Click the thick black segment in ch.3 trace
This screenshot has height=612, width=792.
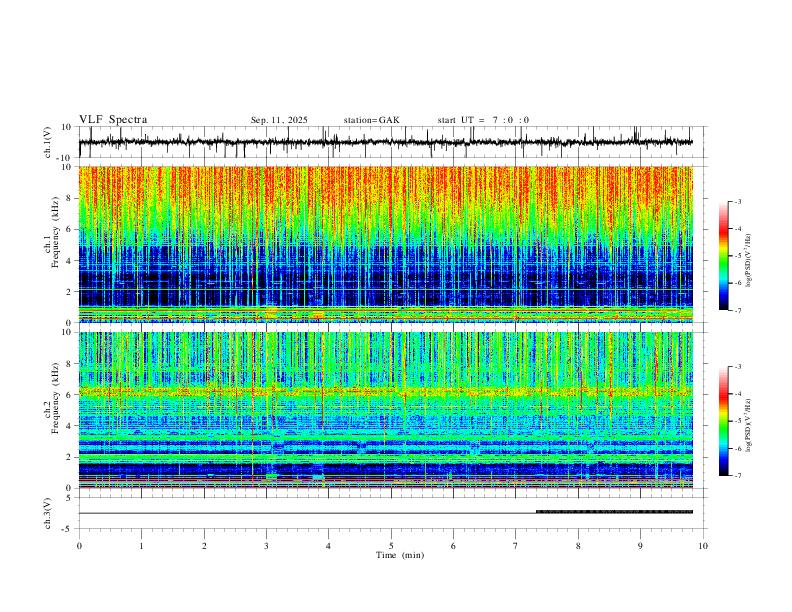614,512
